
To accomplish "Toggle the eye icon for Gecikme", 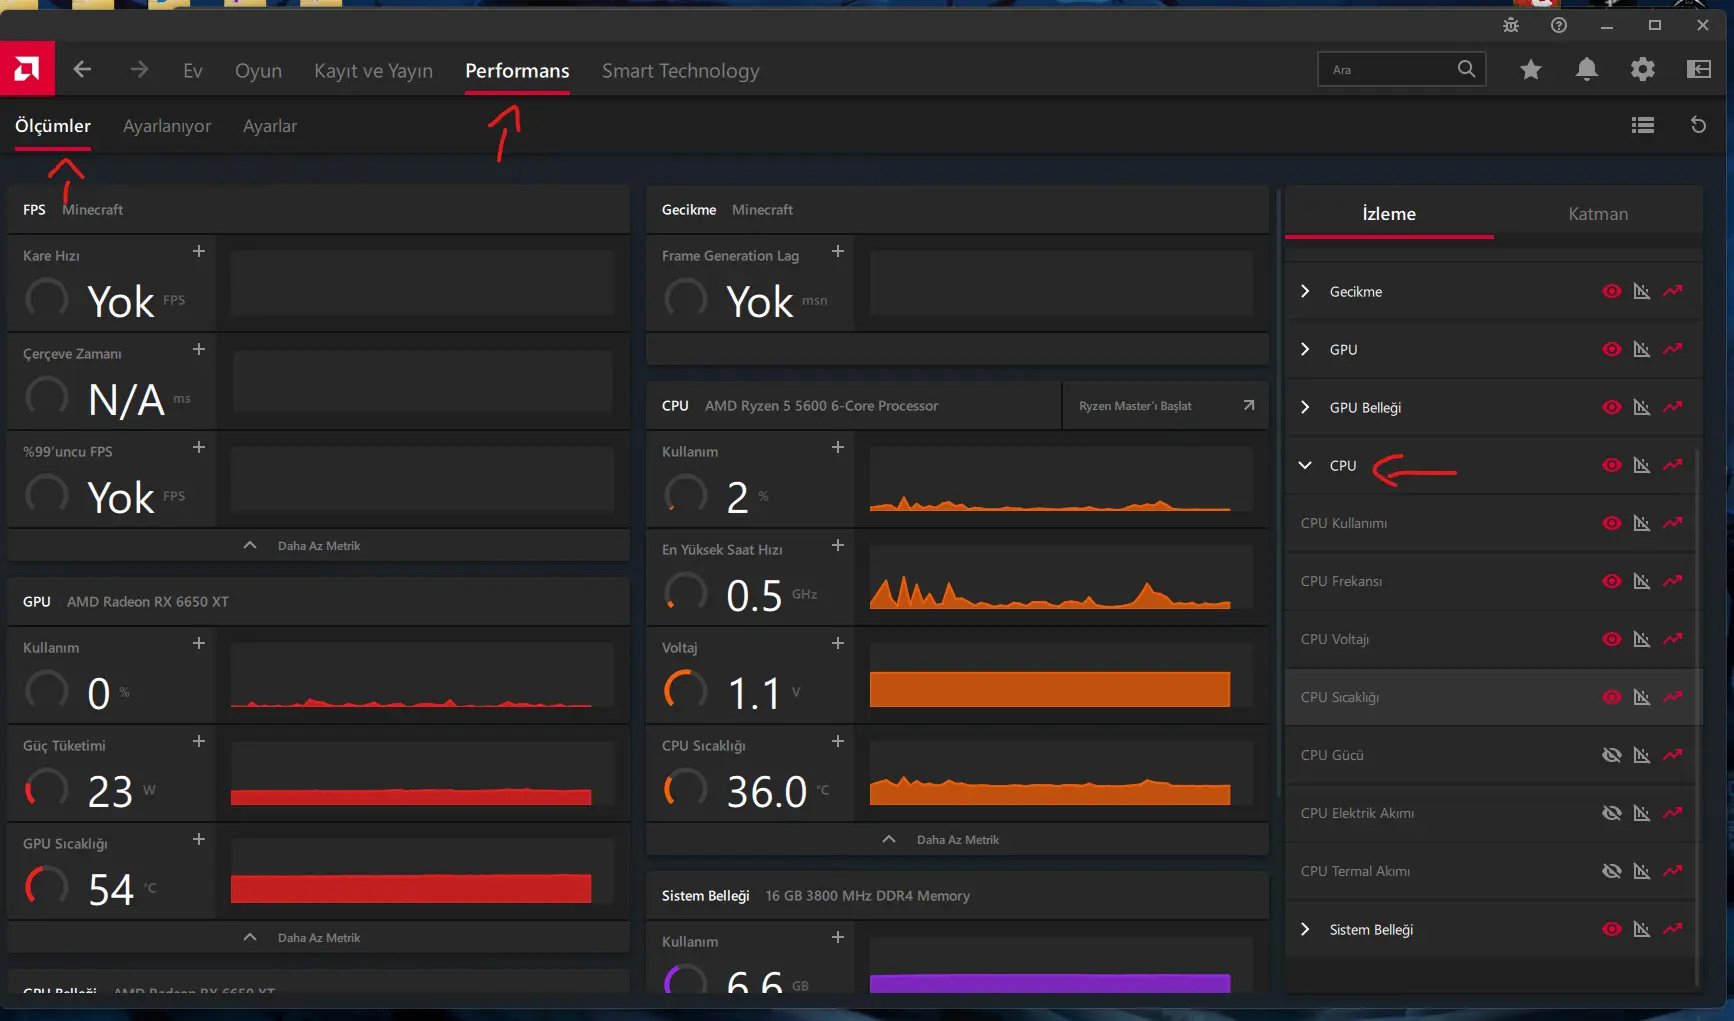I will coord(1612,291).
